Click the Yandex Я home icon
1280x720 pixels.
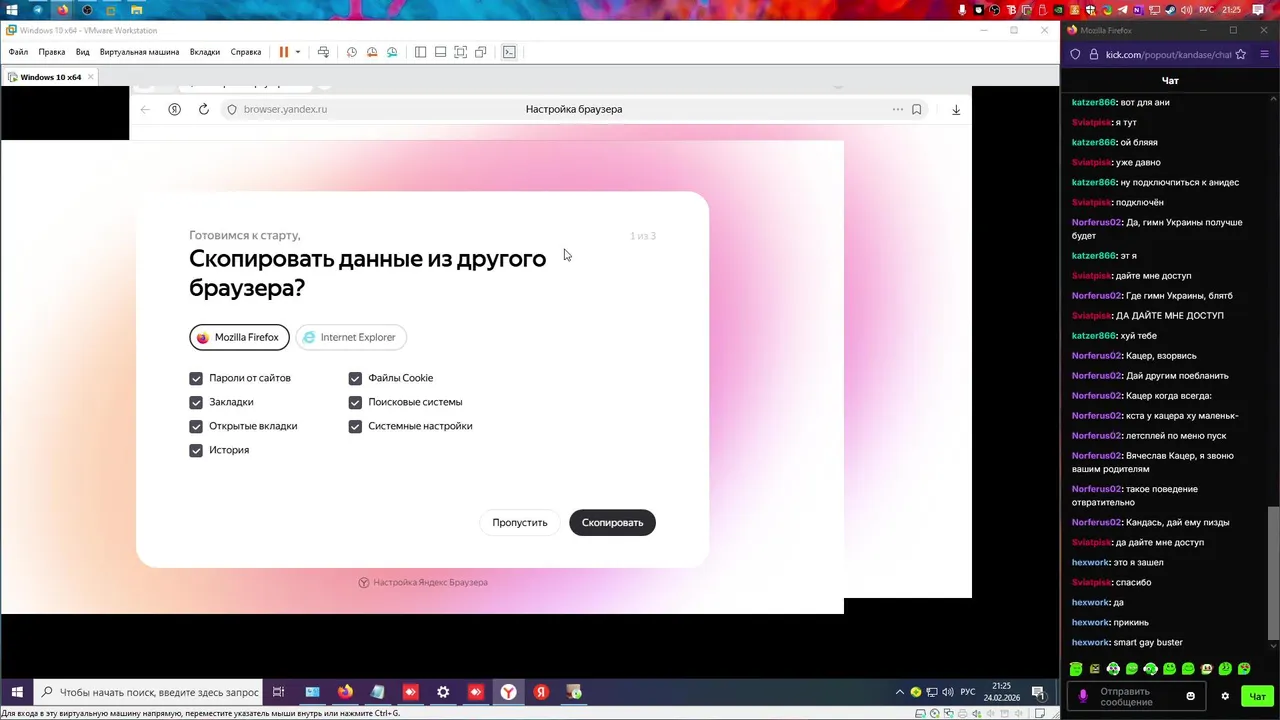pyautogui.click(x=174, y=109)
